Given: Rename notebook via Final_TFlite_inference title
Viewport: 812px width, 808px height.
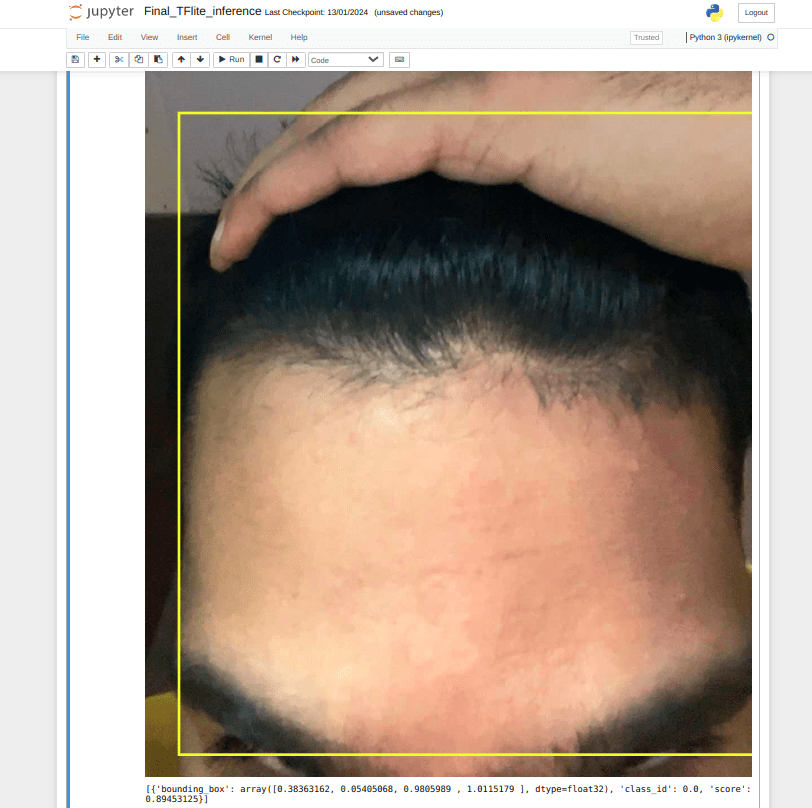Looking at the screenshot, I should click(203, 12).
